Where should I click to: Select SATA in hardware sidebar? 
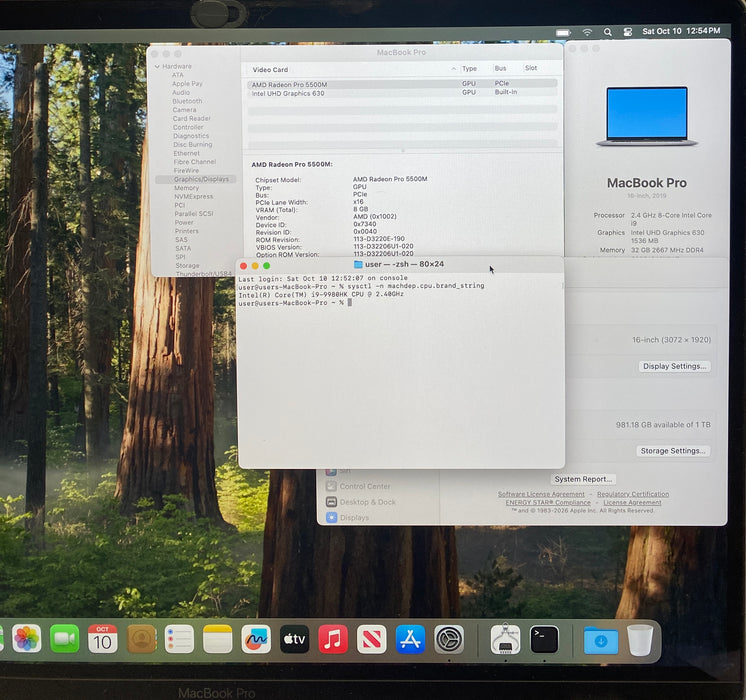tap(183, 248)
